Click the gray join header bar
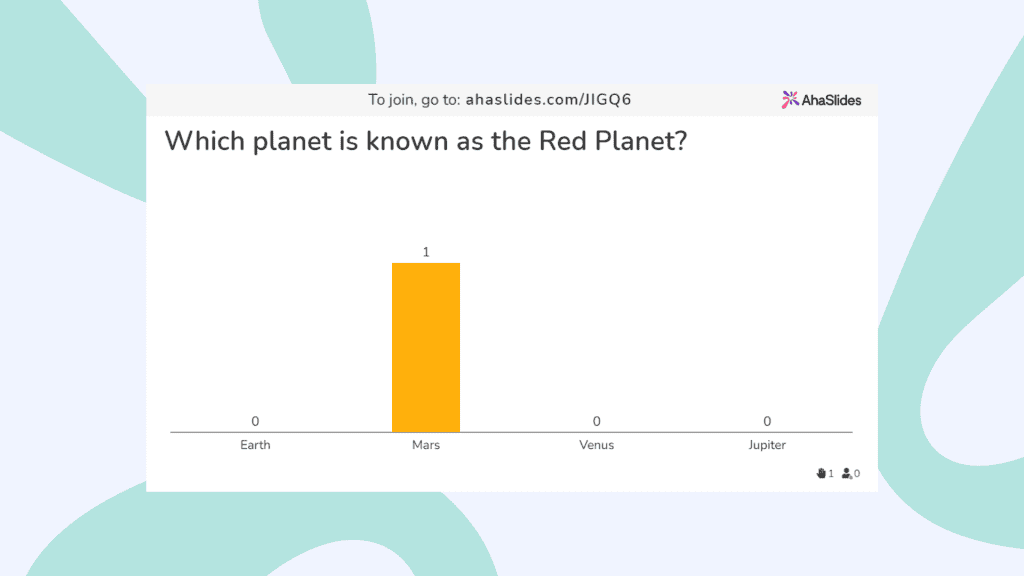The width and height of the screenshot is (1024, 576). [512, 100]
